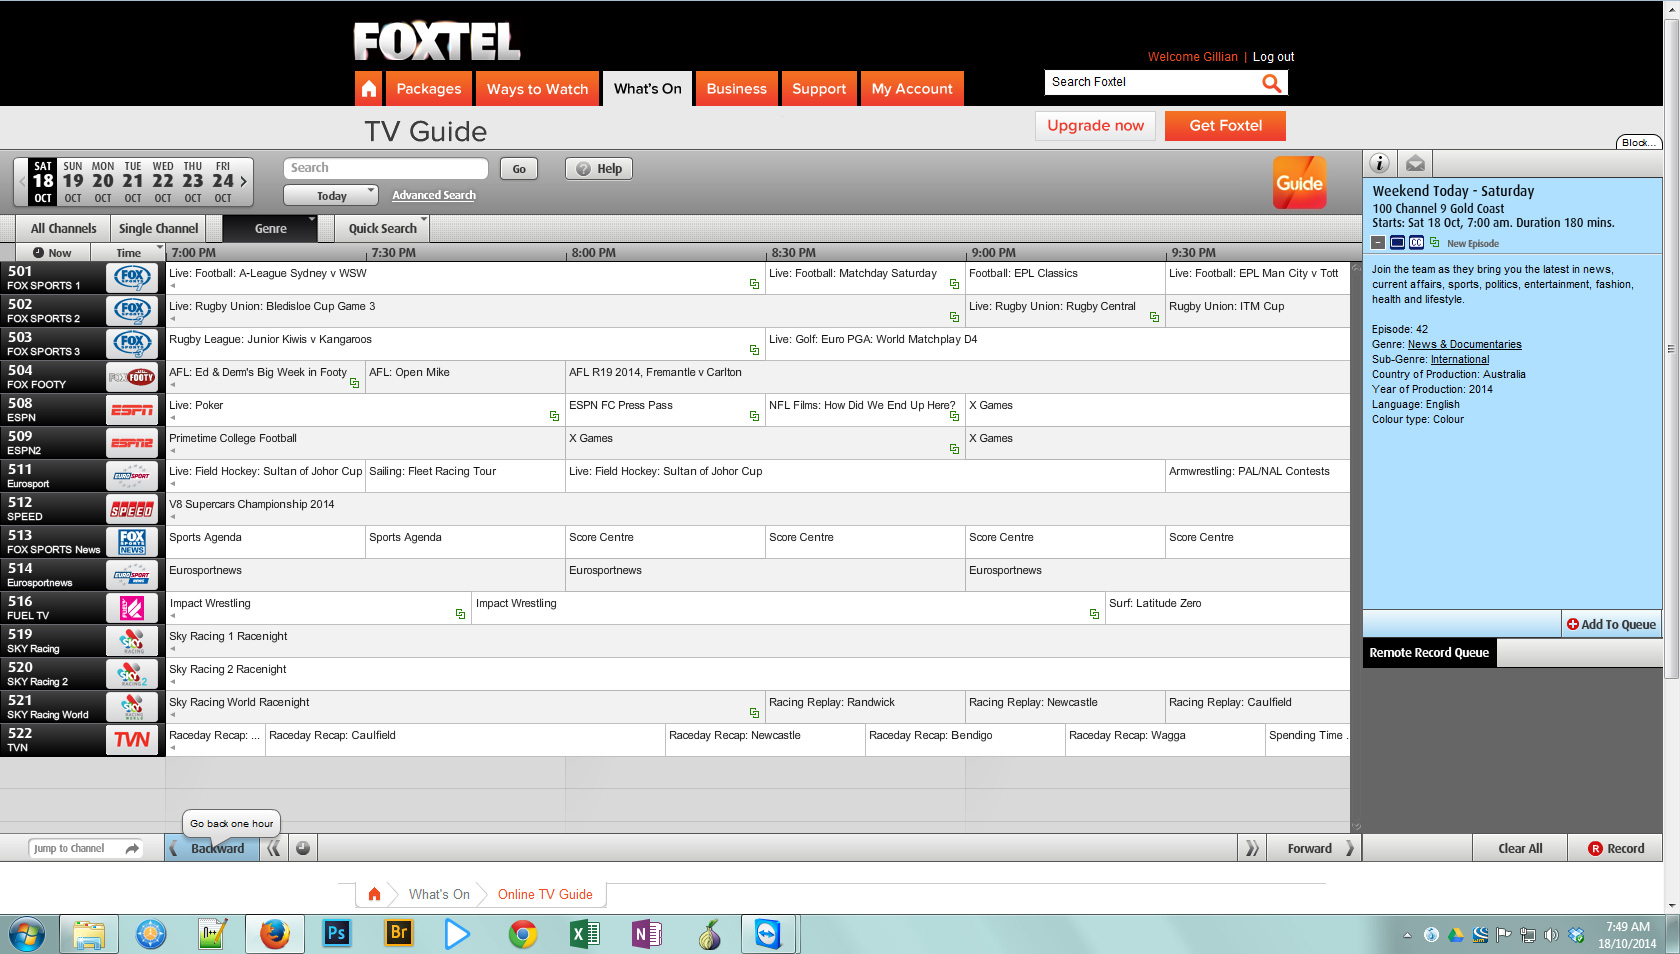This screenshot has height=954, width=1680.
Task: Expand the Quick Search dropdown
Action: click(x=382, y=229)
